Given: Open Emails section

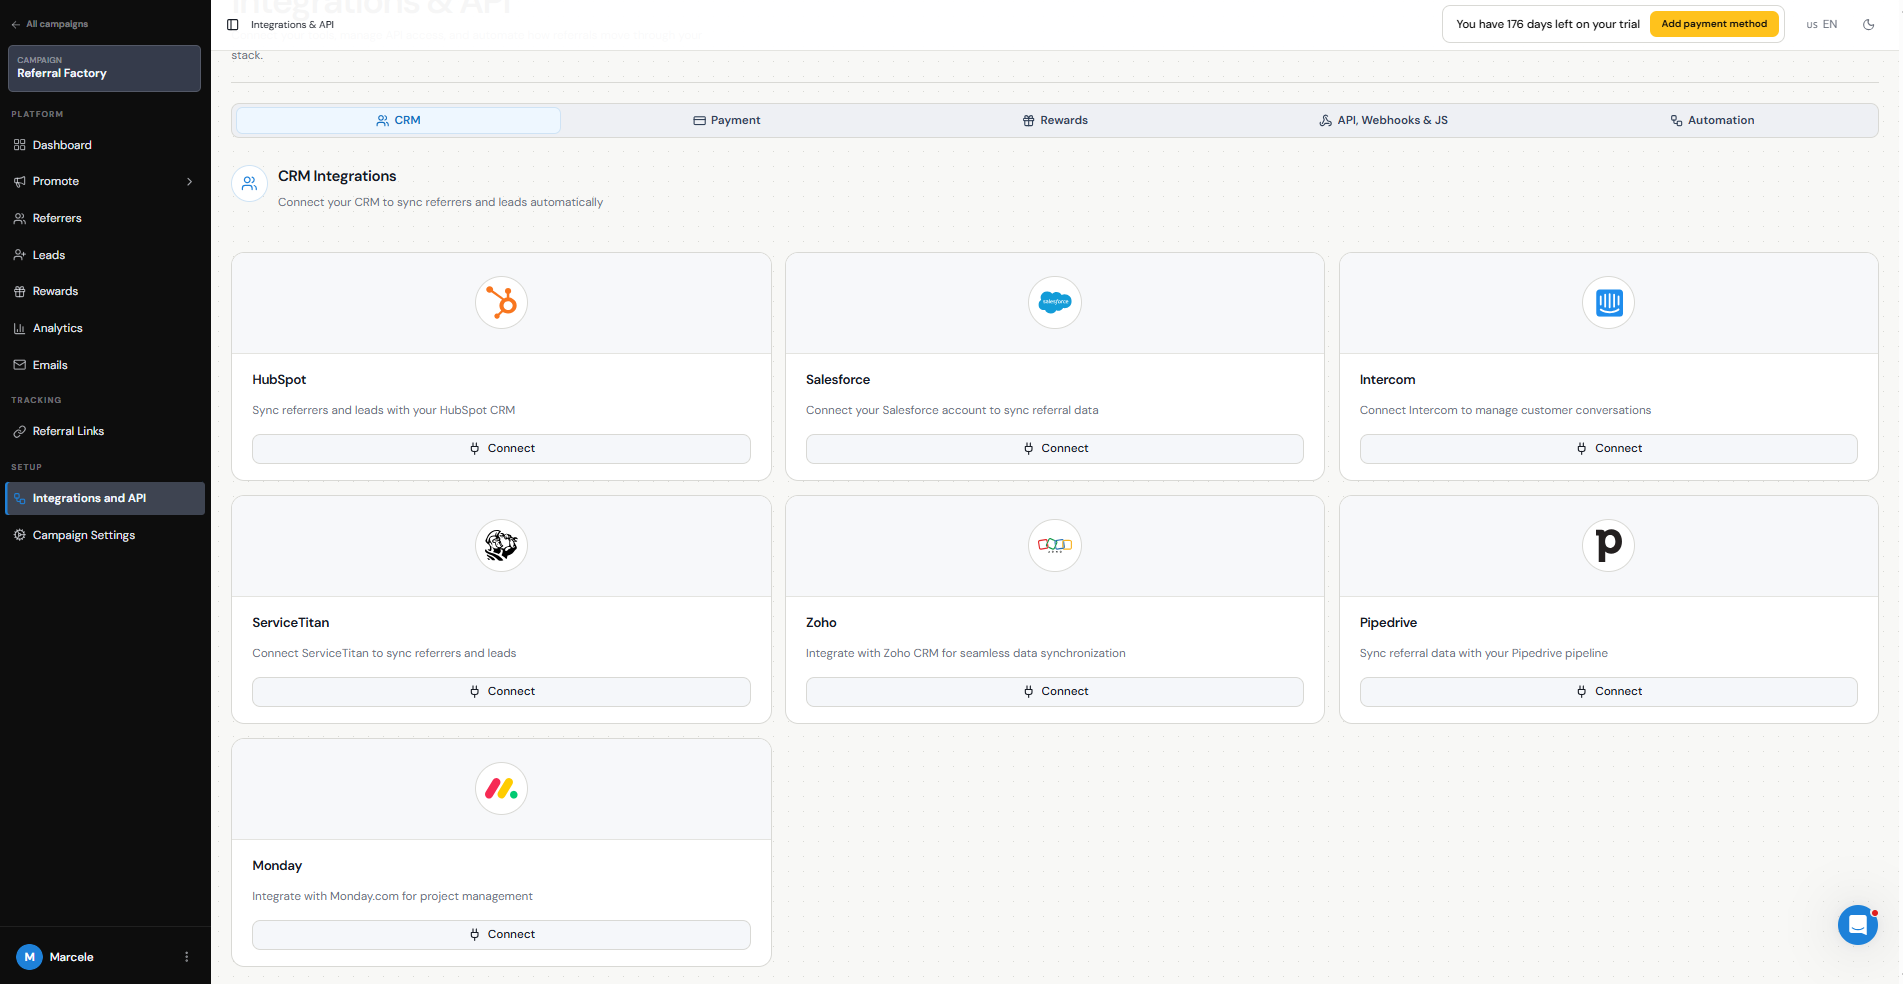Looking at the screenshot, I should tap(105, 365).
